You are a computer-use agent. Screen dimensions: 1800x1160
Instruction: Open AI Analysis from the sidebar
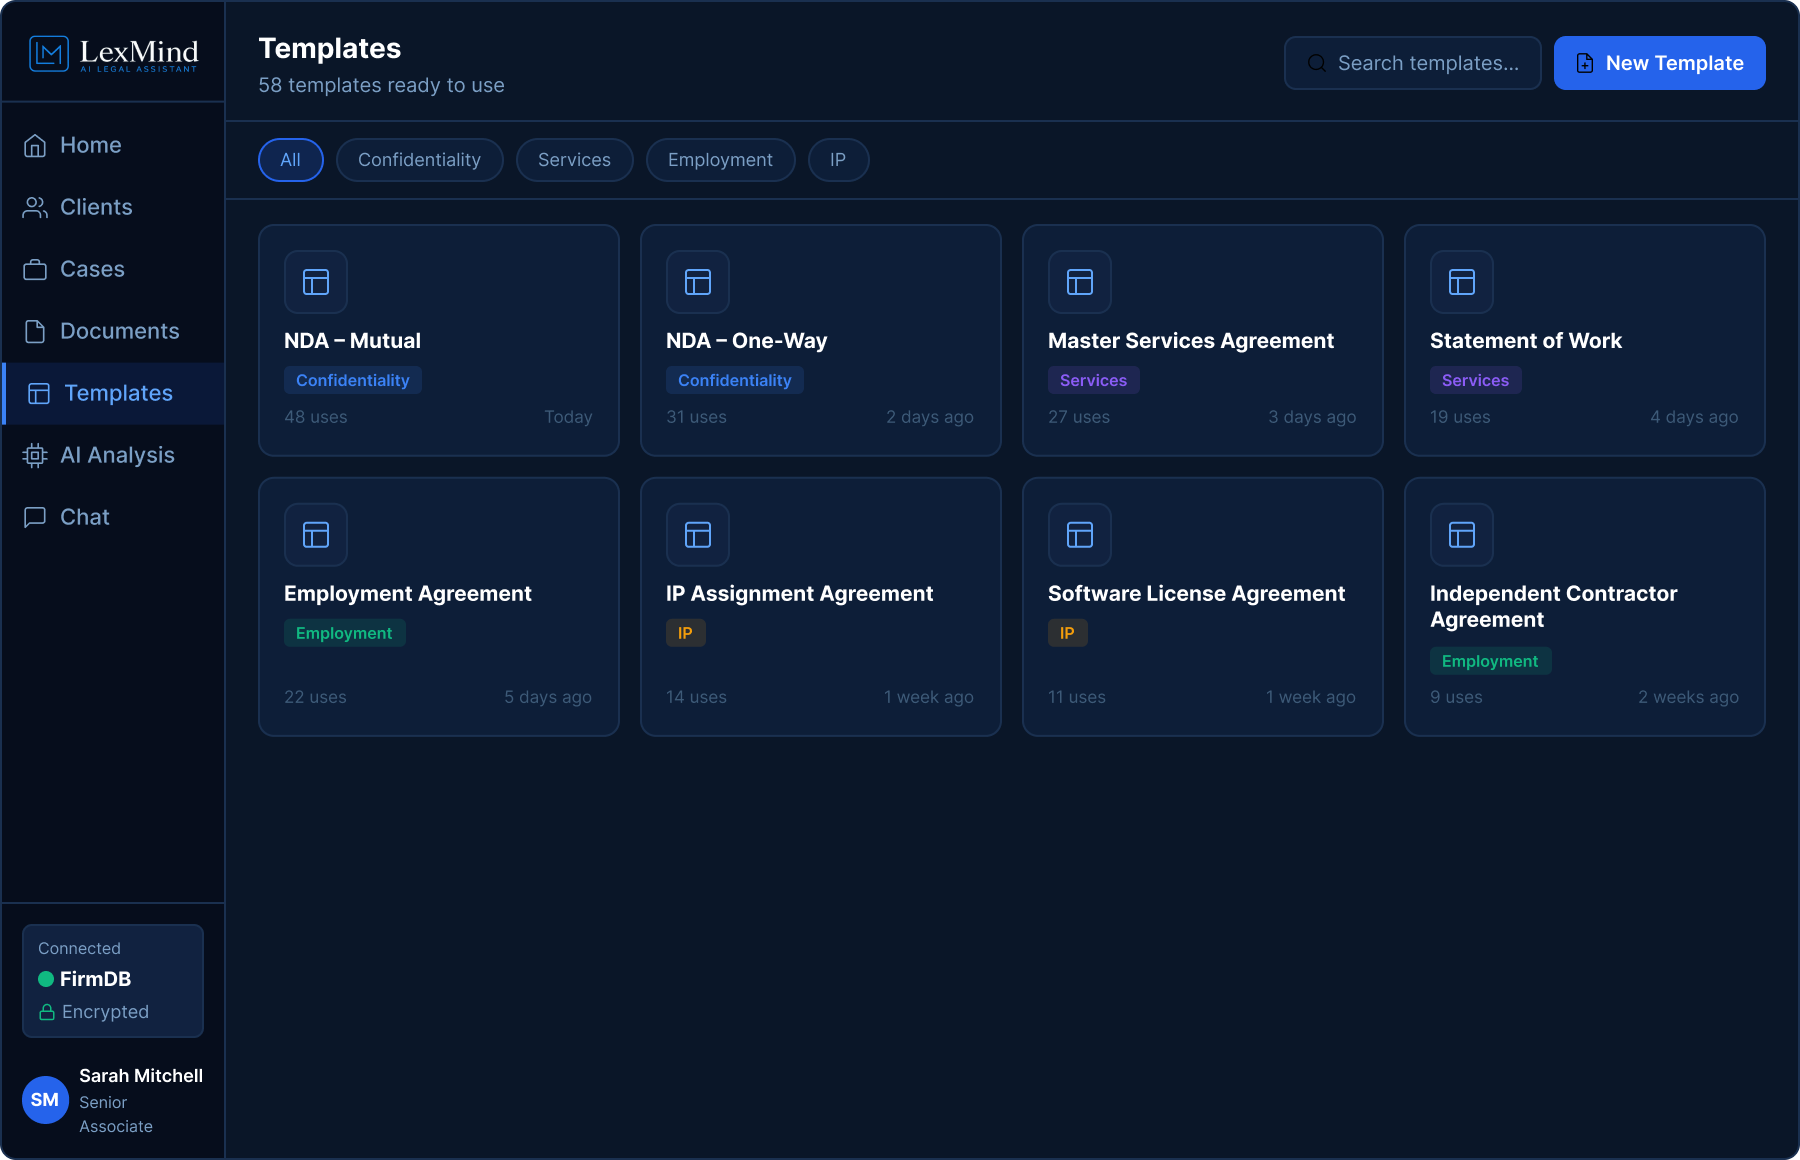(114, 455)
